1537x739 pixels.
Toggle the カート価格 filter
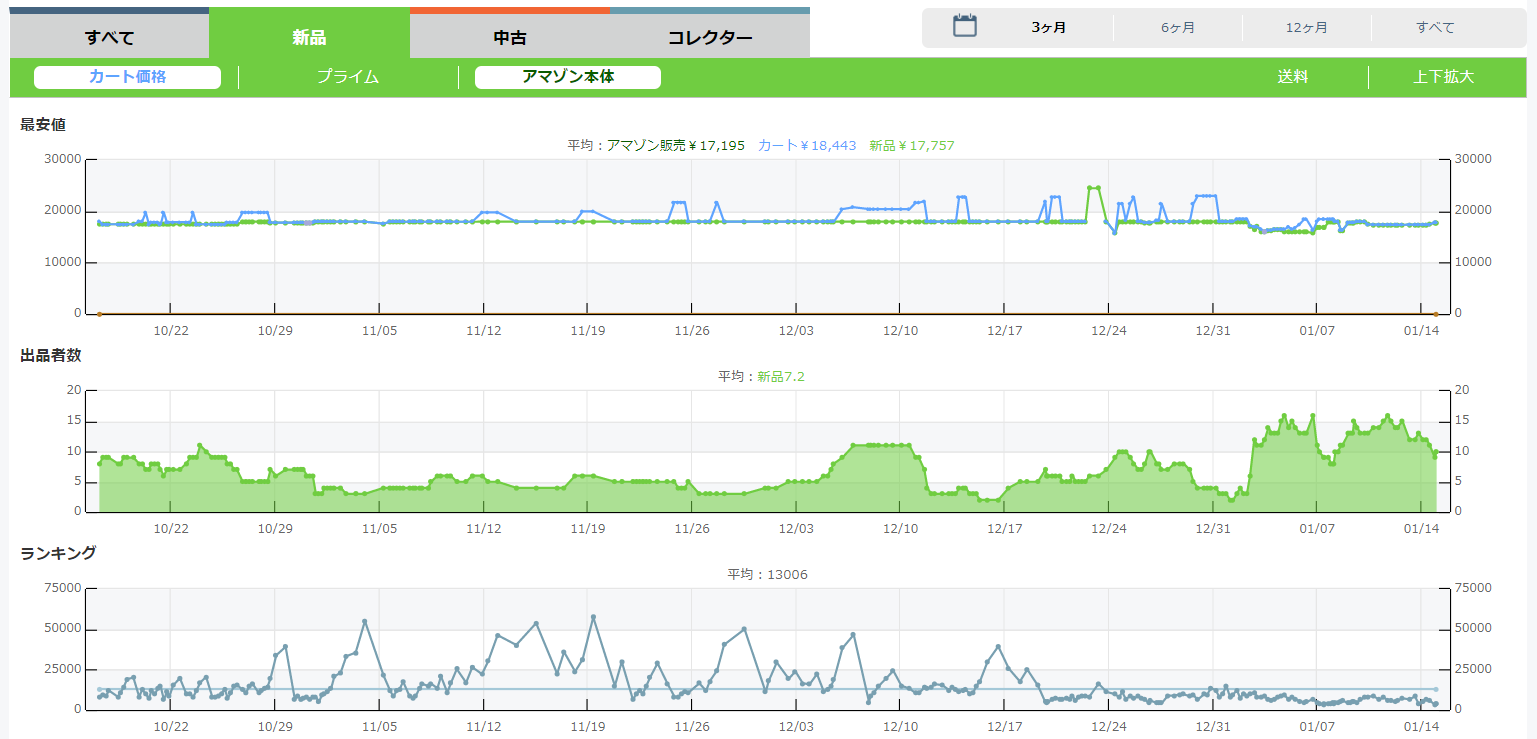click(x=127, y=77)
